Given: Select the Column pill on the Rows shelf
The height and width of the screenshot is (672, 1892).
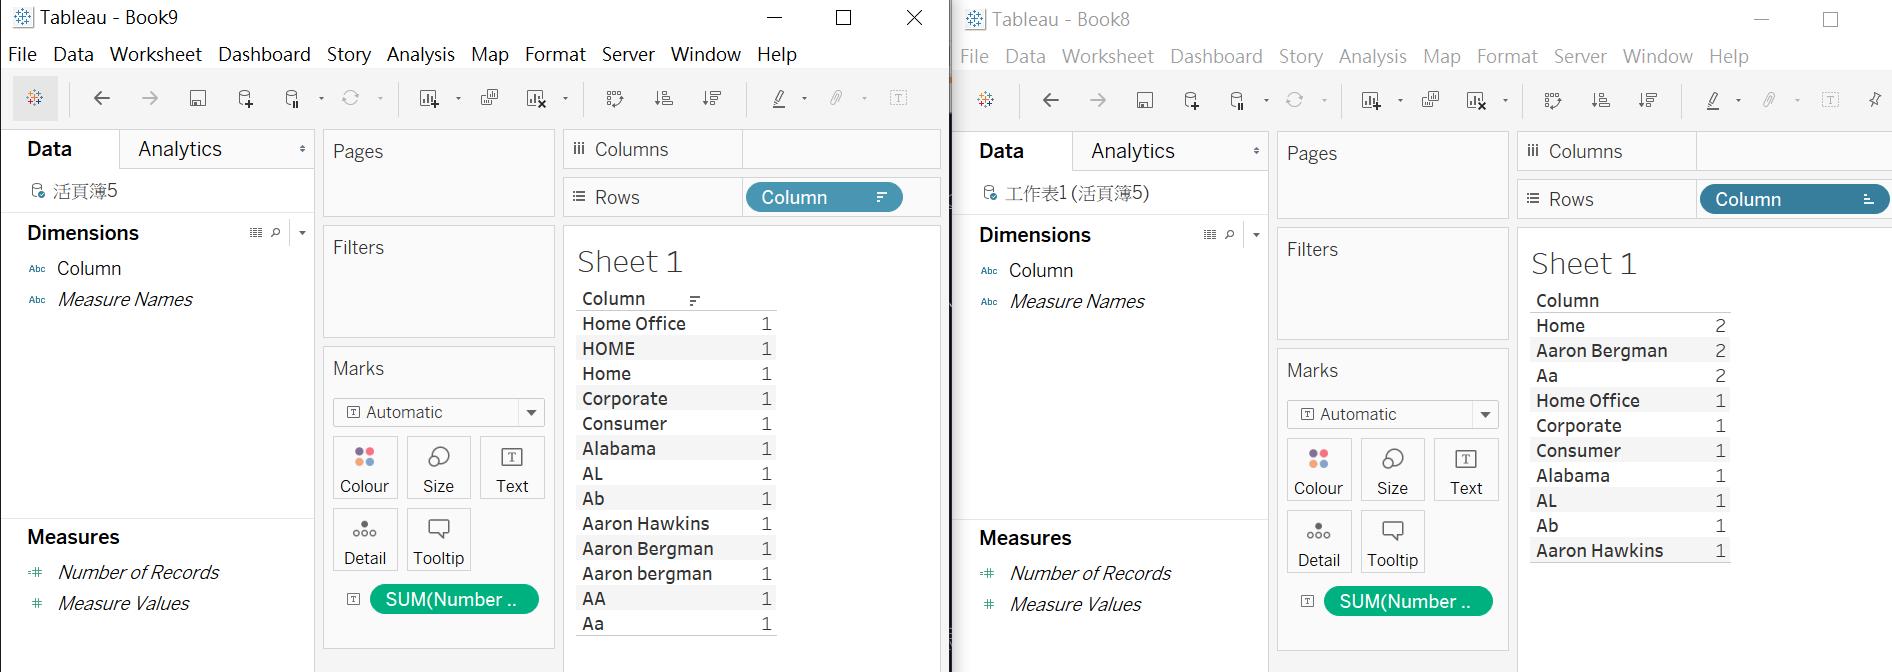Looking at the screenshot, I should click(822, 197).
